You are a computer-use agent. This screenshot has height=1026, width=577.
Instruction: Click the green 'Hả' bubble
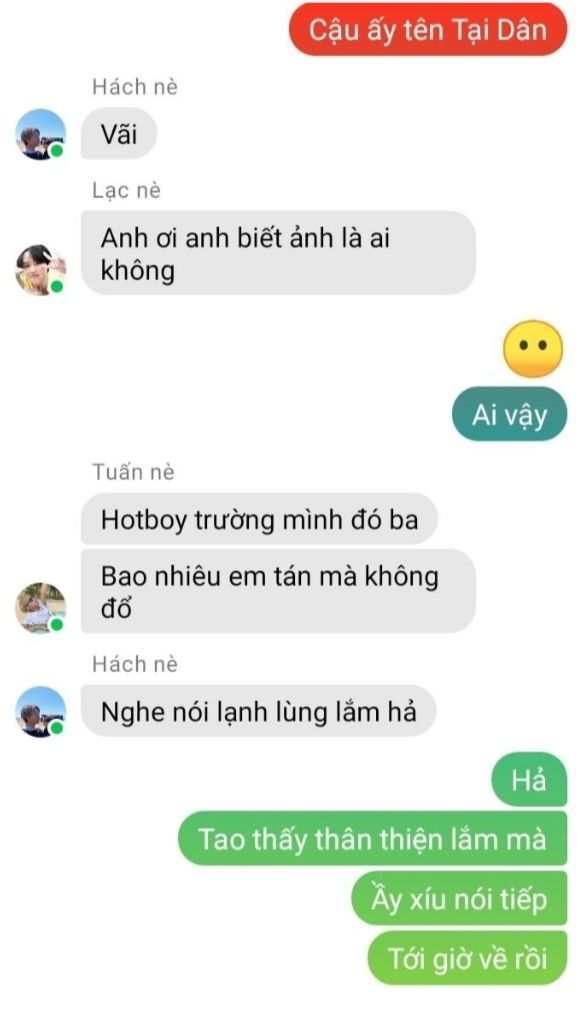[529, 779]
